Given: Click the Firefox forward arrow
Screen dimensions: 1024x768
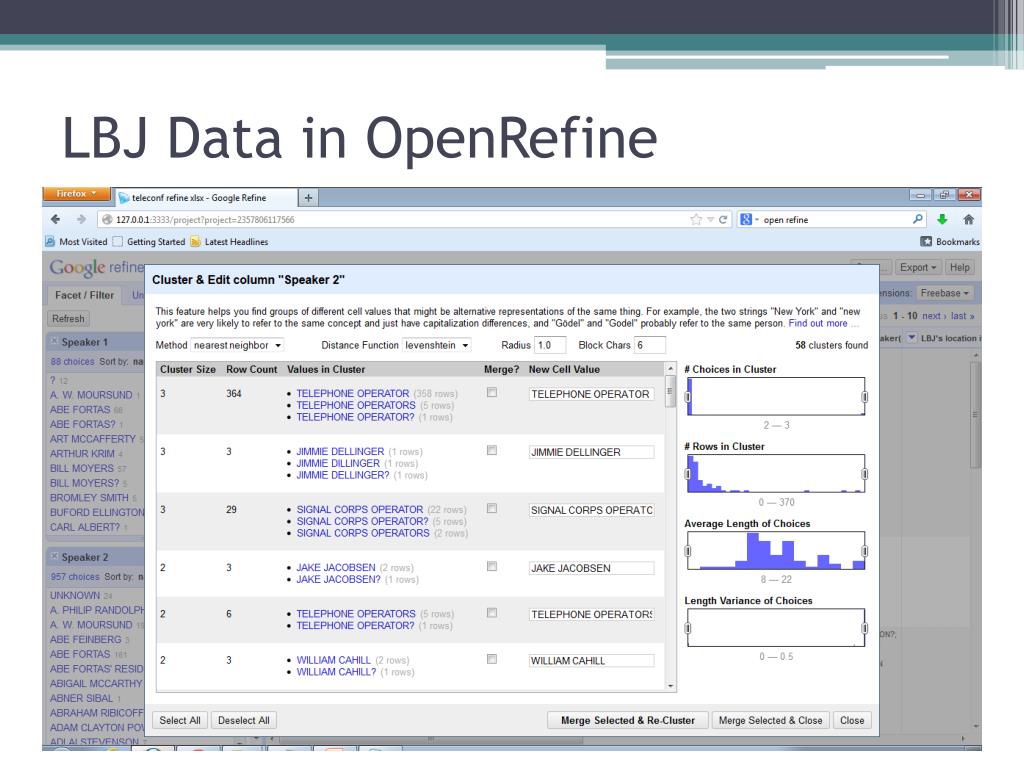Looking at the screenshot, I should click(81, 219).
